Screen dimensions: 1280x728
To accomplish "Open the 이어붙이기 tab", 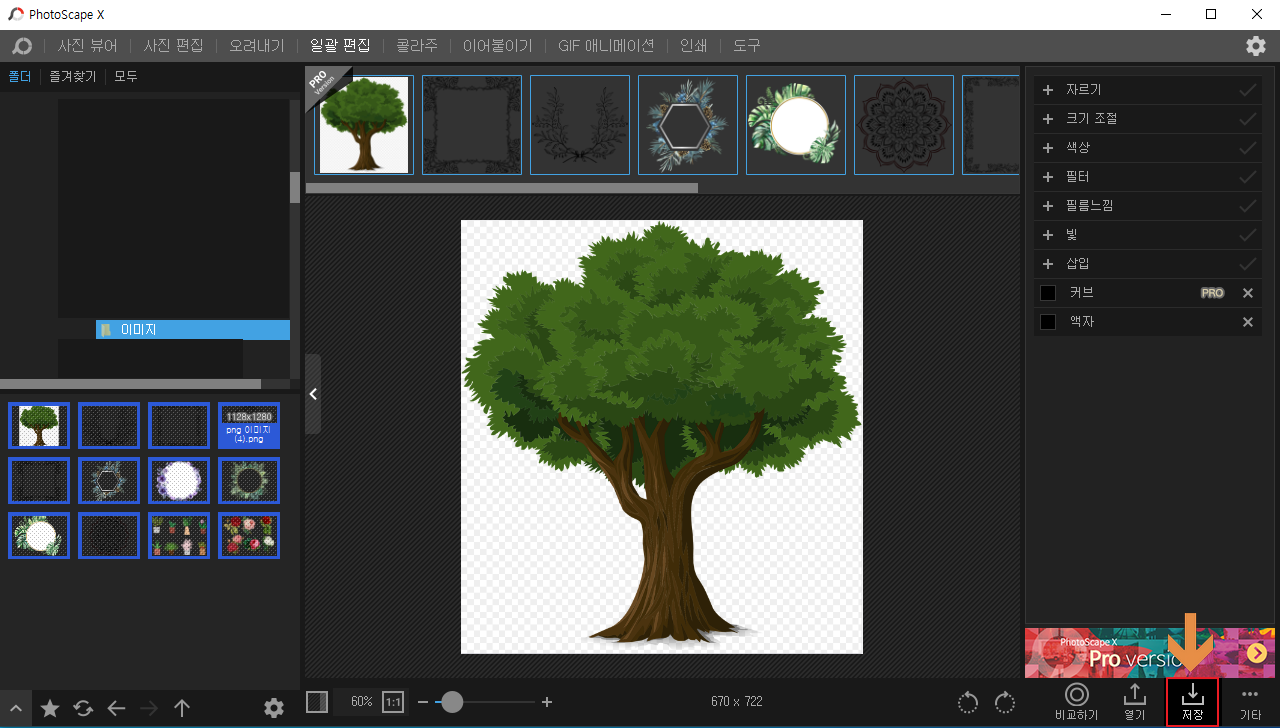I will (498, 46).
